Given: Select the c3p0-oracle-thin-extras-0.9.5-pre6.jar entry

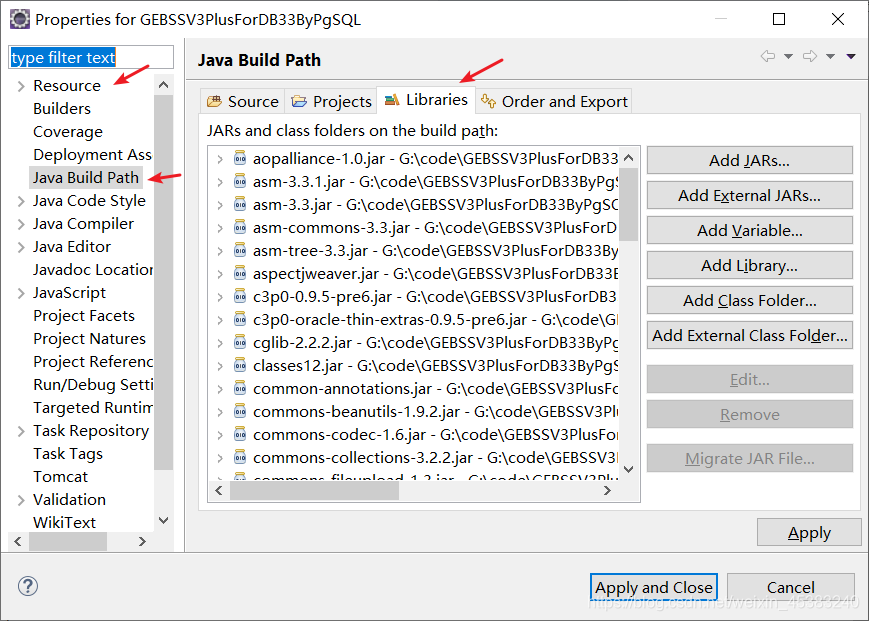Looking at the screenshot, I should [x=435, y=320].
